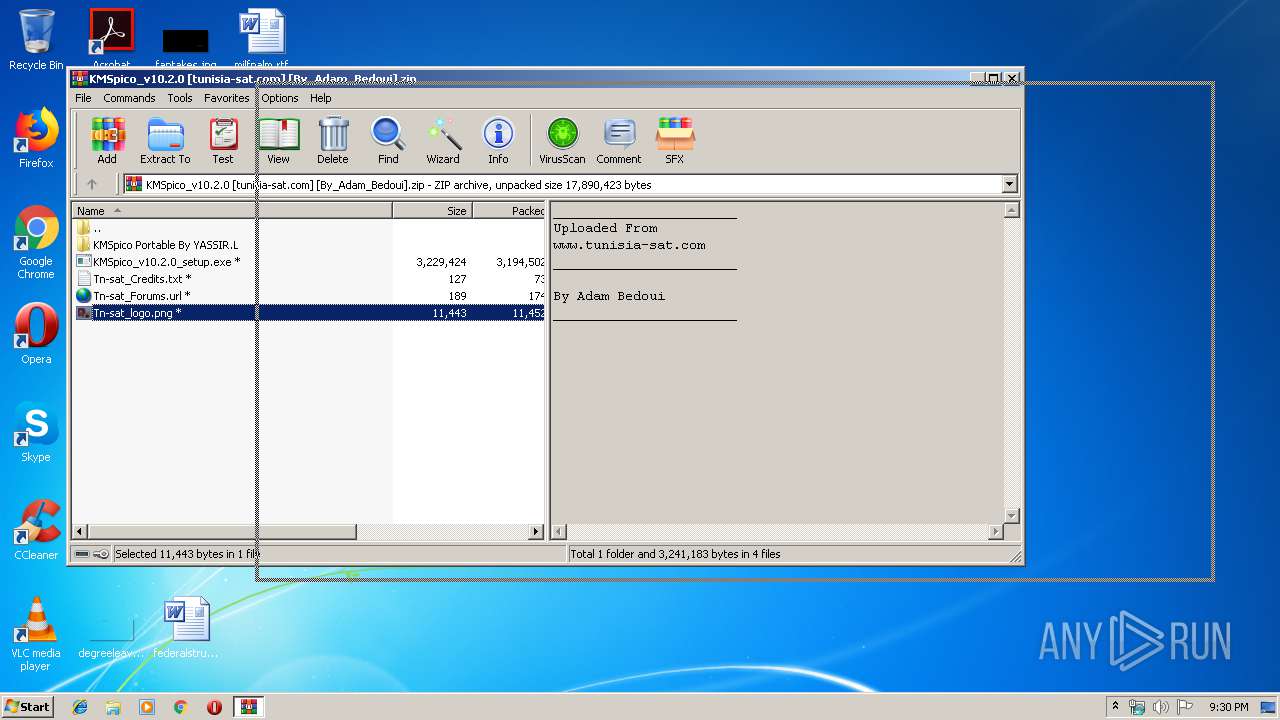Click the Action Center flag tray icon

tap(1185, 707)
